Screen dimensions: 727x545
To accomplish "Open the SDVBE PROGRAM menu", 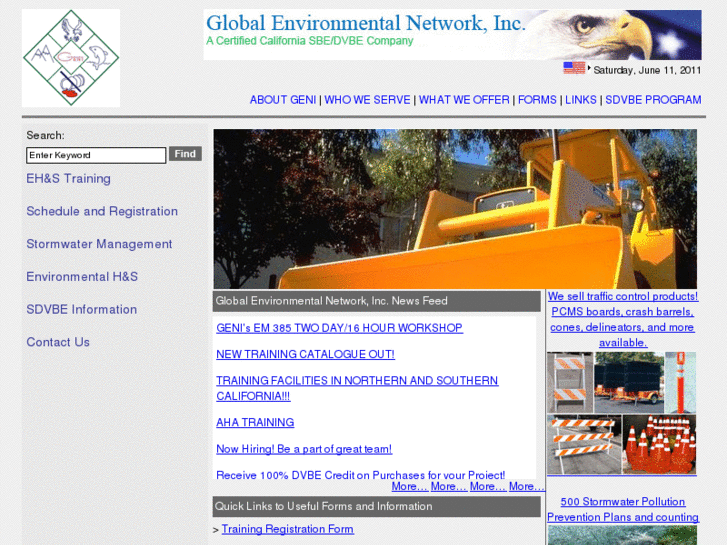I will (x=653, y=100).
